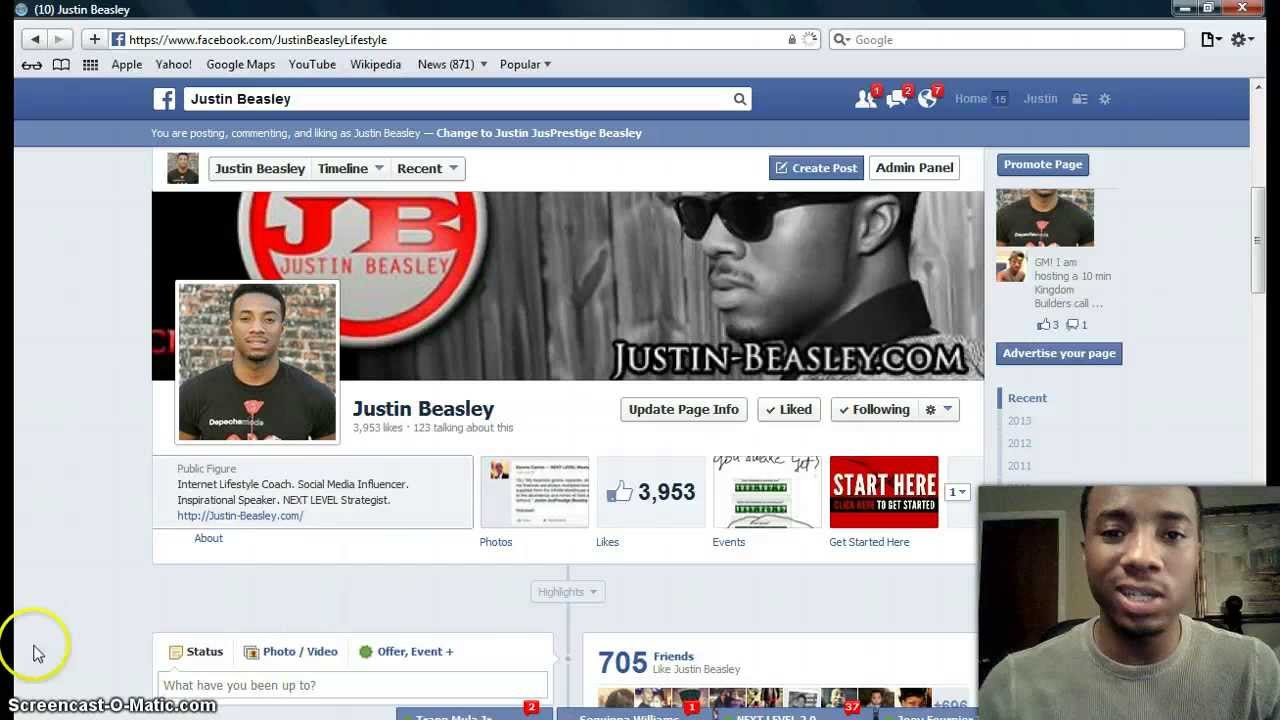Image resolution: width=1280 pixels, height=720 pixels.
Task: Expand the News (871) bookmarks dropdown
Action: 452,64
